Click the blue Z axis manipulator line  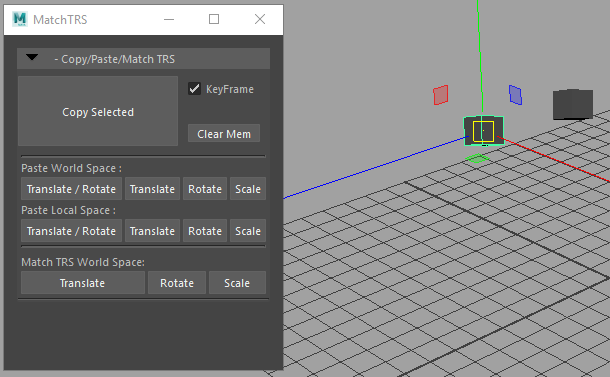(x=375, y=168)
